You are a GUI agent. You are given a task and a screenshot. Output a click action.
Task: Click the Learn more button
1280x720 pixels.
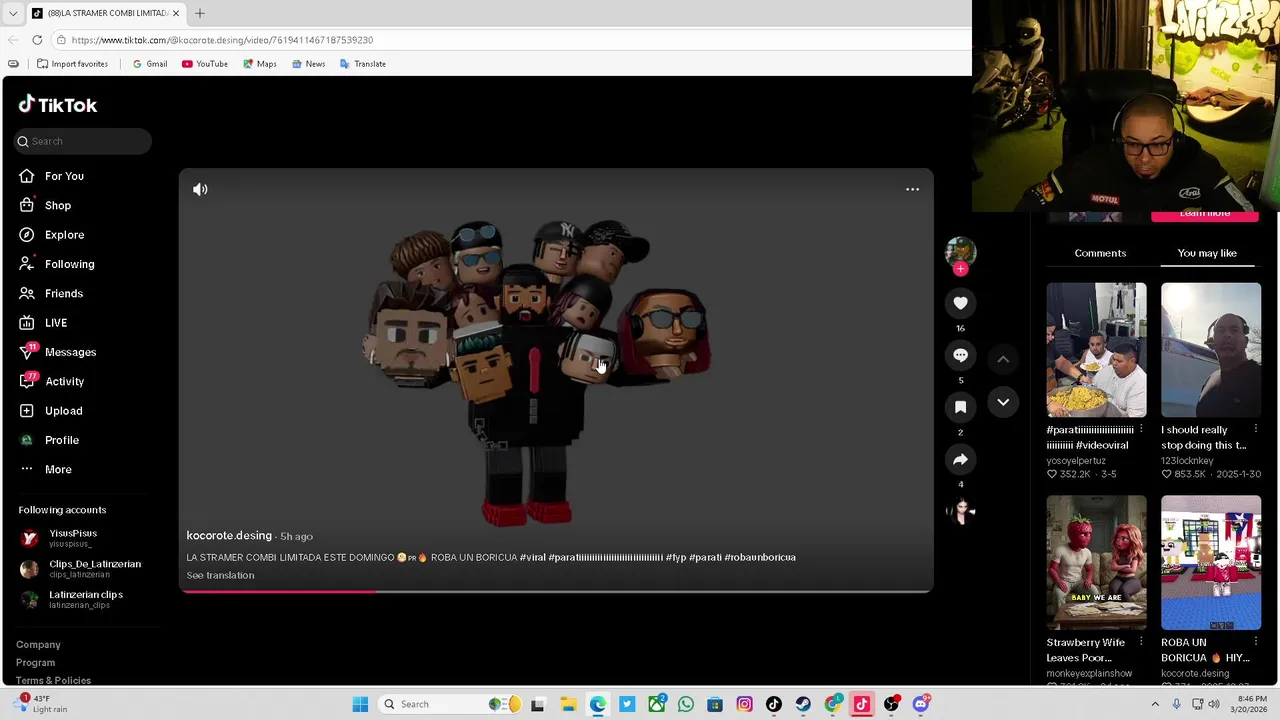pyautogui.click(x=1205, y=215)
